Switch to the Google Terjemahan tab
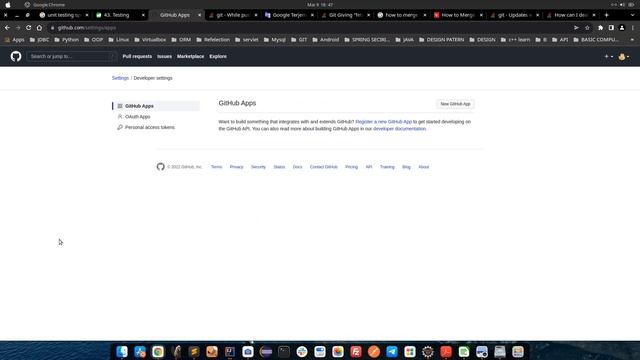 289,15
